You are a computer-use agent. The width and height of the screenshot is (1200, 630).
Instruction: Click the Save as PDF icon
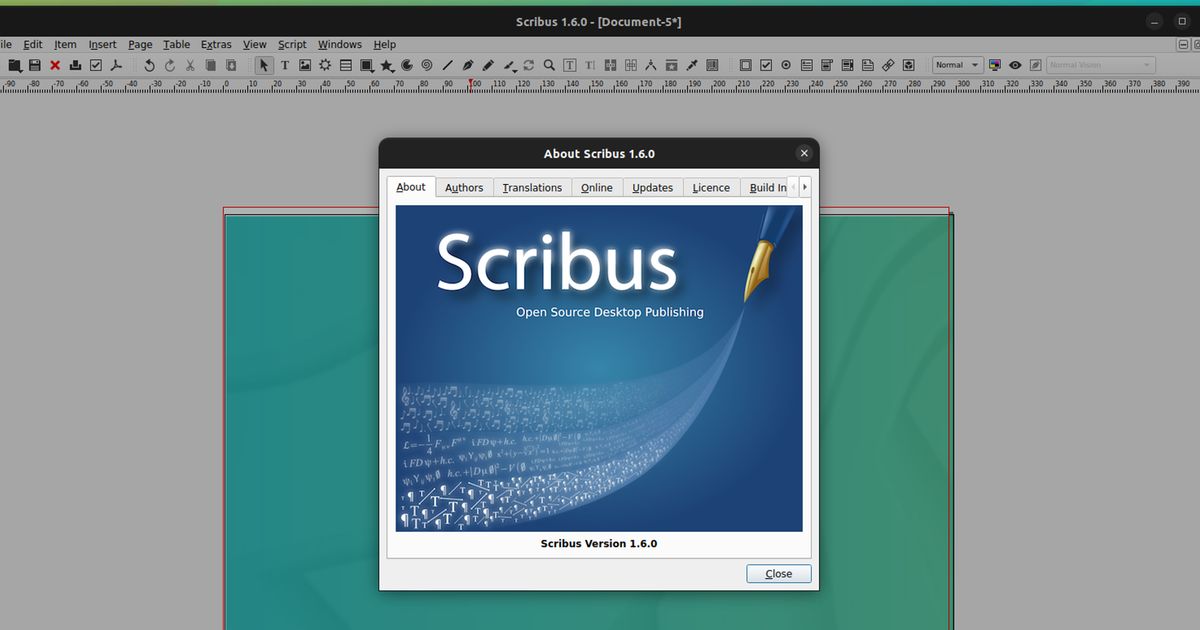coord(116,65)
